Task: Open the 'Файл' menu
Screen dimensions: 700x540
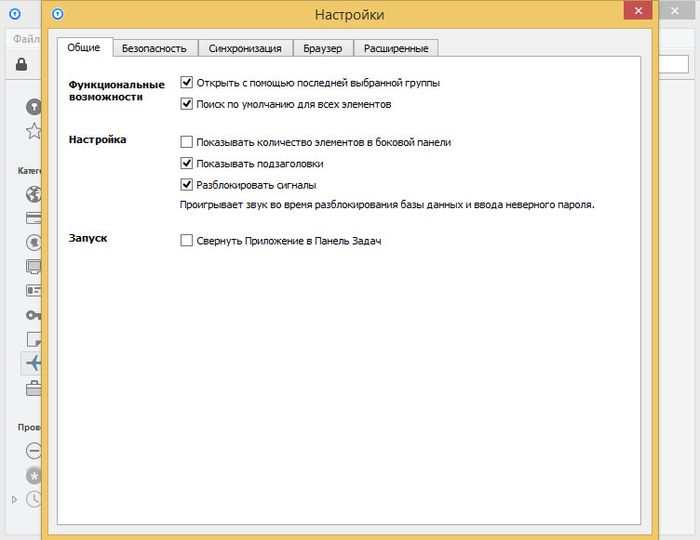Action: click(24, 39)
